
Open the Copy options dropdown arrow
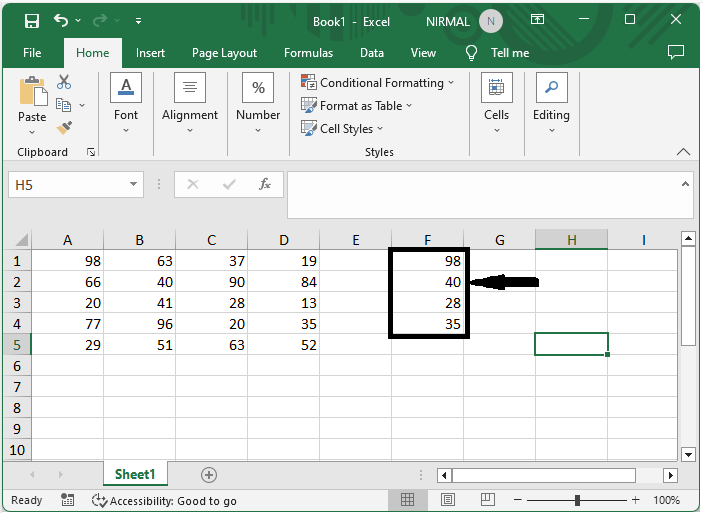tap(82, 105)
